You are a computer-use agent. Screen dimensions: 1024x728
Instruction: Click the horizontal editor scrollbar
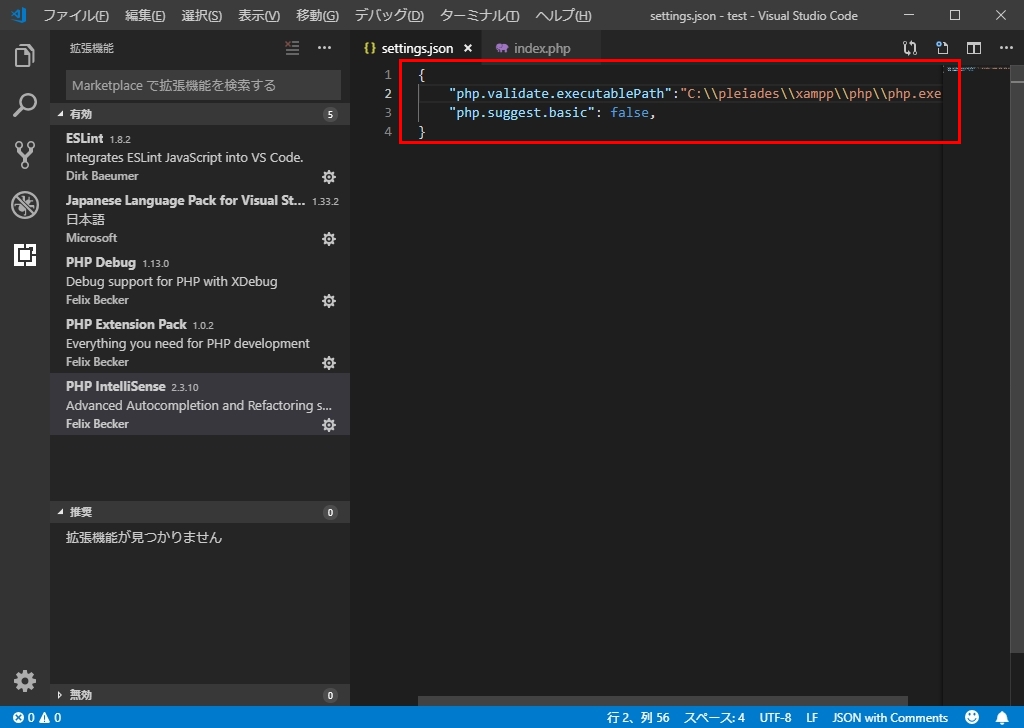[x=662, y=701]
